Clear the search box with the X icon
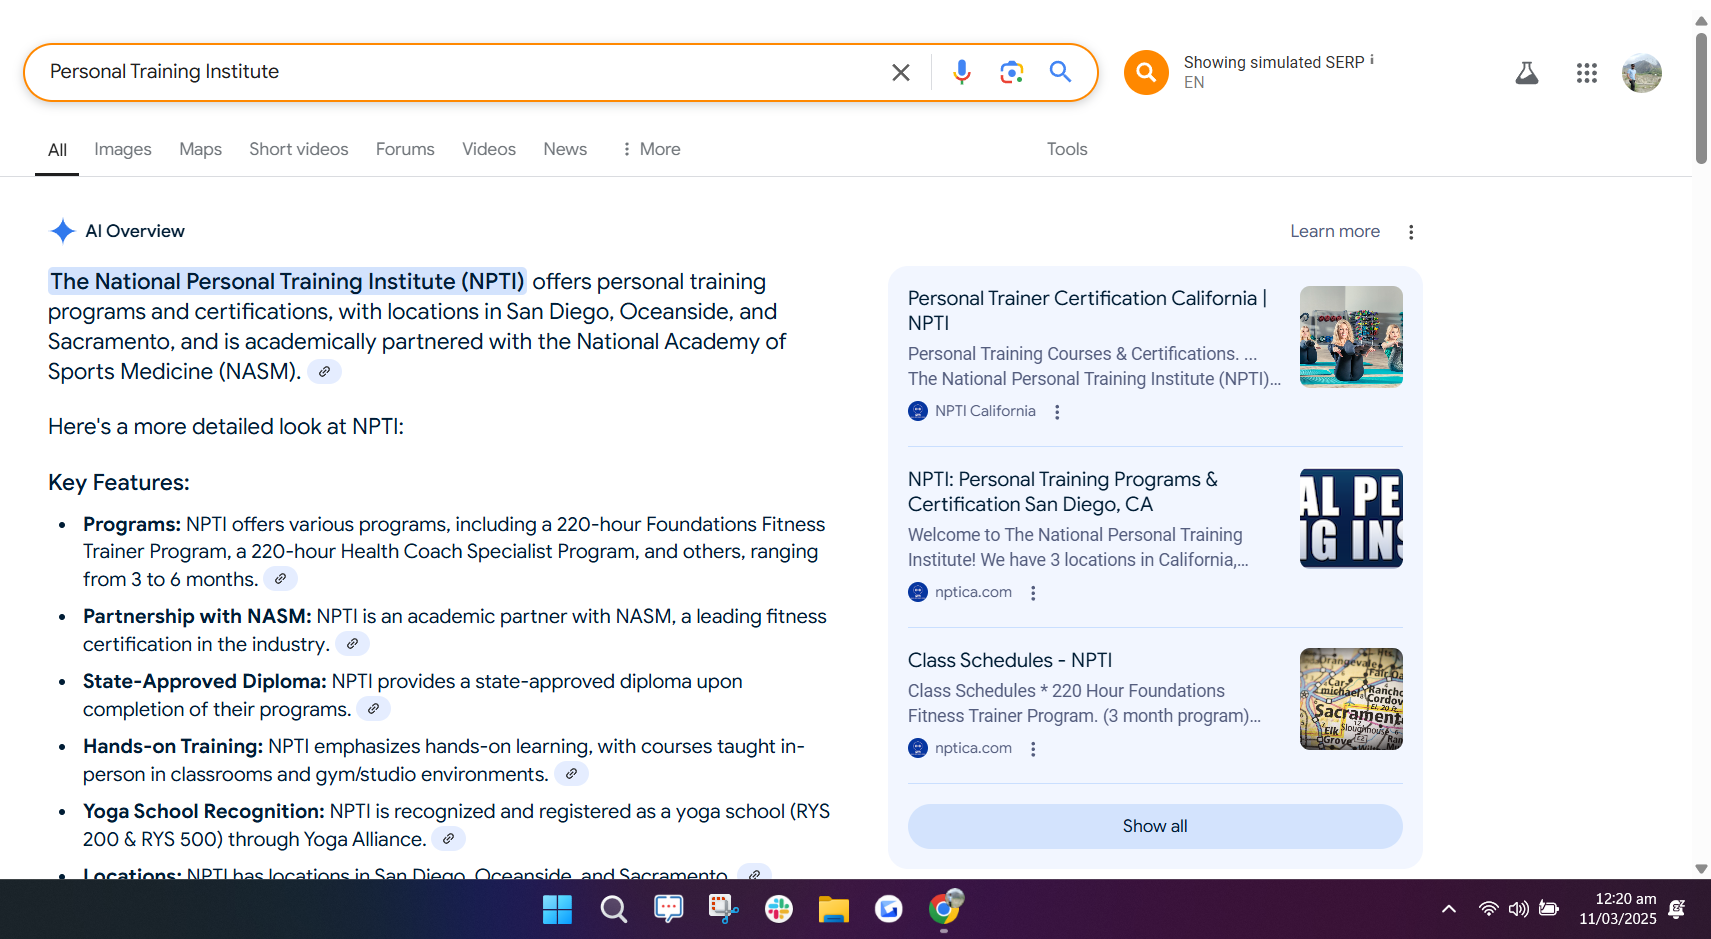This screenshot has height=939, width=1711. [x=900, y=72]
